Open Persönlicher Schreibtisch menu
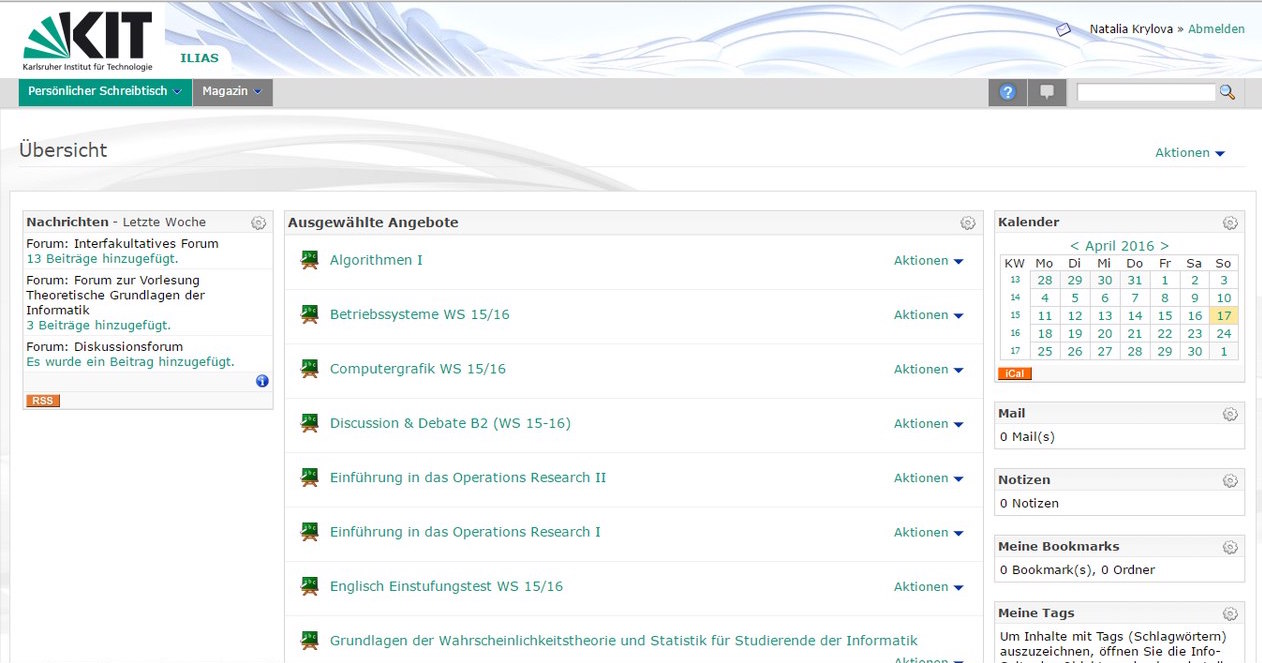Image resolution: width=1262 pixels, height=663 pixels. point(104,92)
